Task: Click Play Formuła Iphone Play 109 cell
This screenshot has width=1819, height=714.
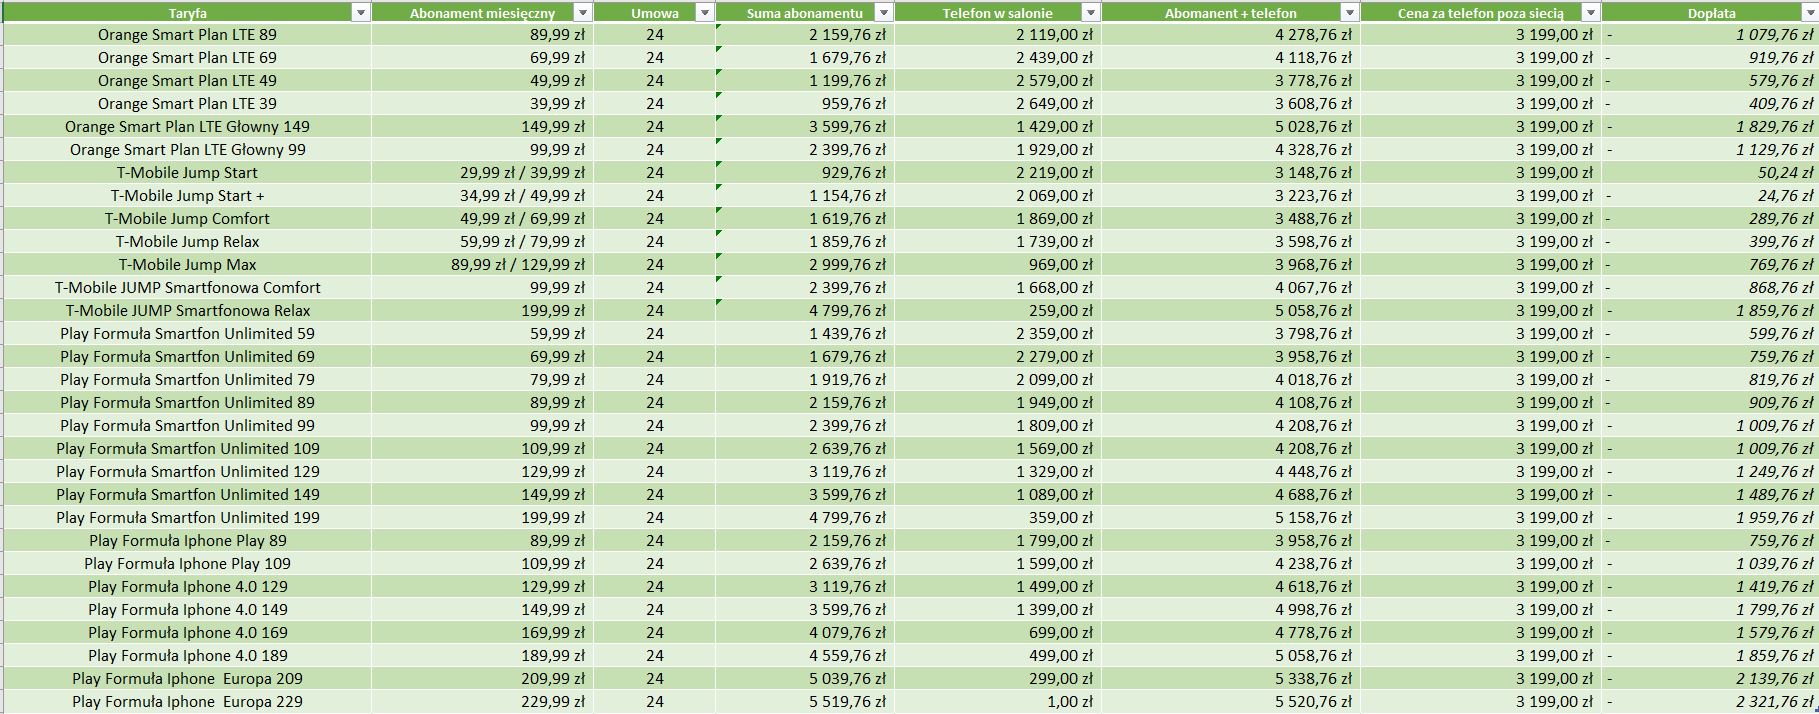Action: 187,563
